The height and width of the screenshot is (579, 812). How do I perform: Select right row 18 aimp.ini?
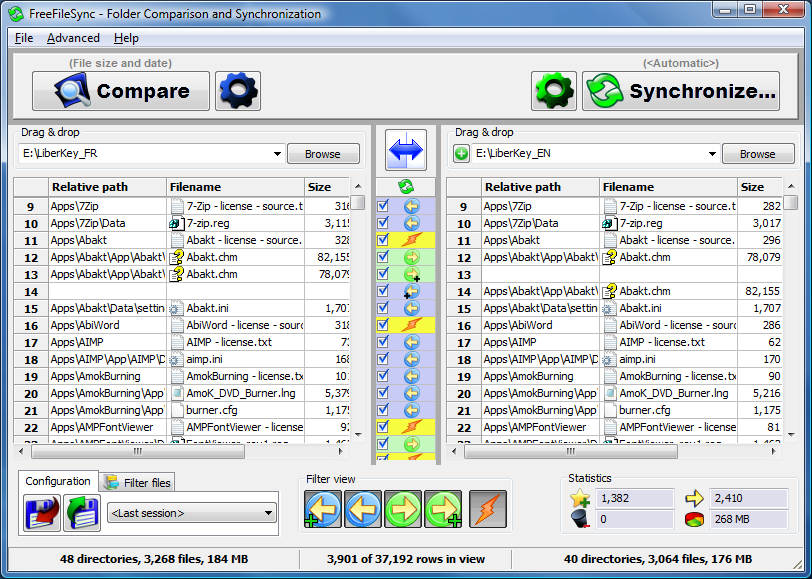pyautogui.click(x=615, y=359)
